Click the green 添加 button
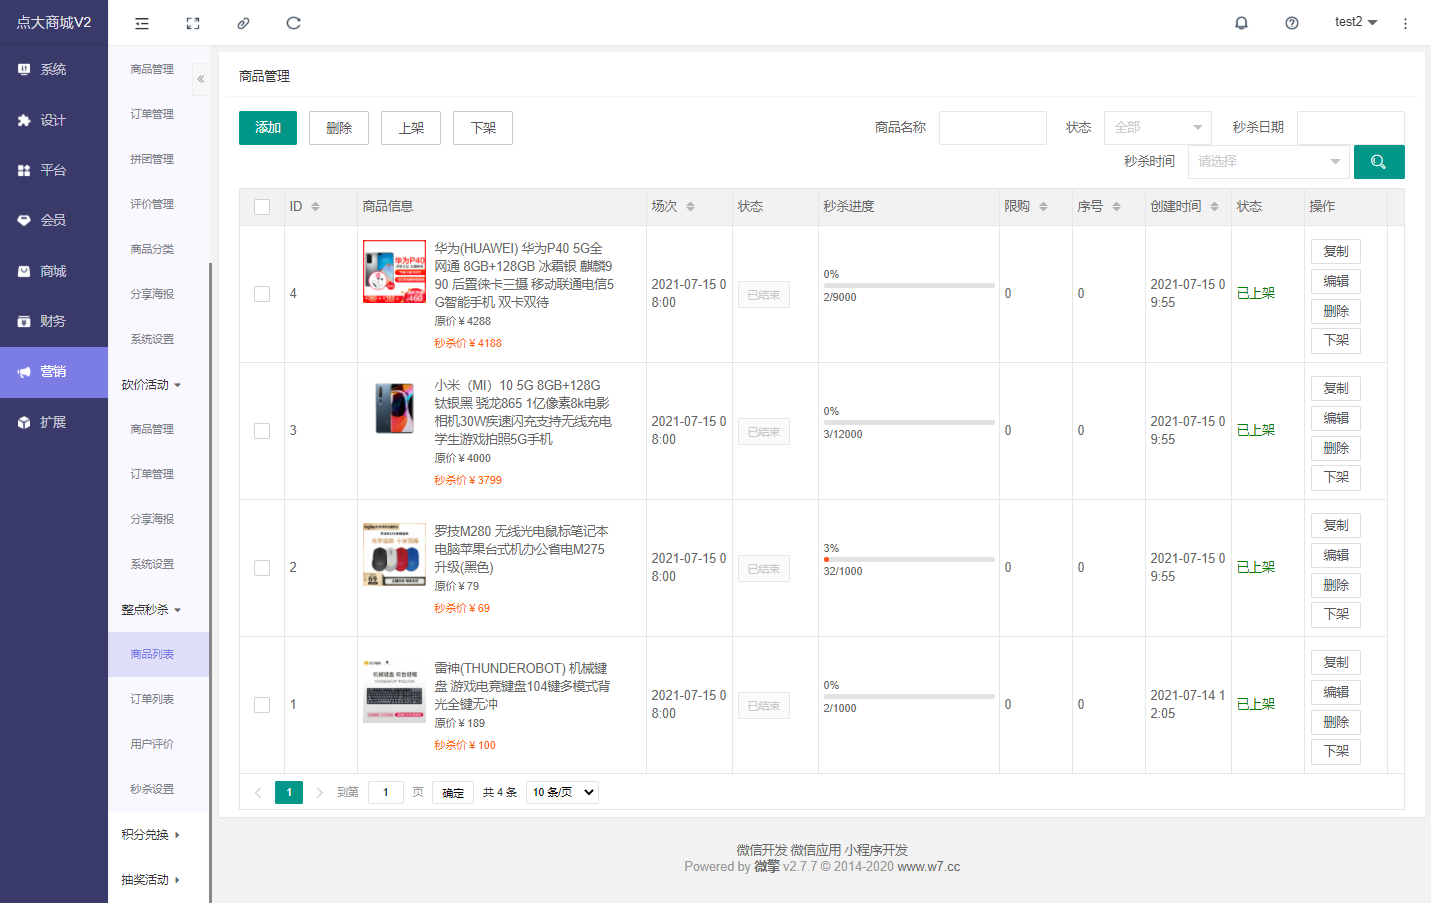 coord(268,128)
